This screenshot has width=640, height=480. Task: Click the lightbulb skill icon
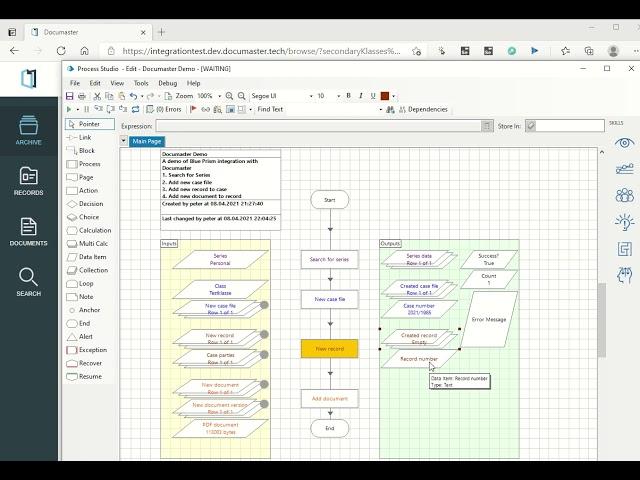pos(624,222)
